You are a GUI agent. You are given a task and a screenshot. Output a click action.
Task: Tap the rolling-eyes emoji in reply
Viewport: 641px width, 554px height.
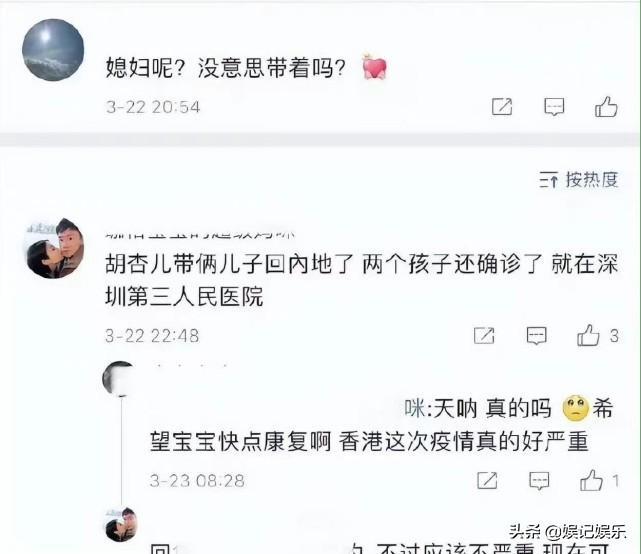point(576,408)
